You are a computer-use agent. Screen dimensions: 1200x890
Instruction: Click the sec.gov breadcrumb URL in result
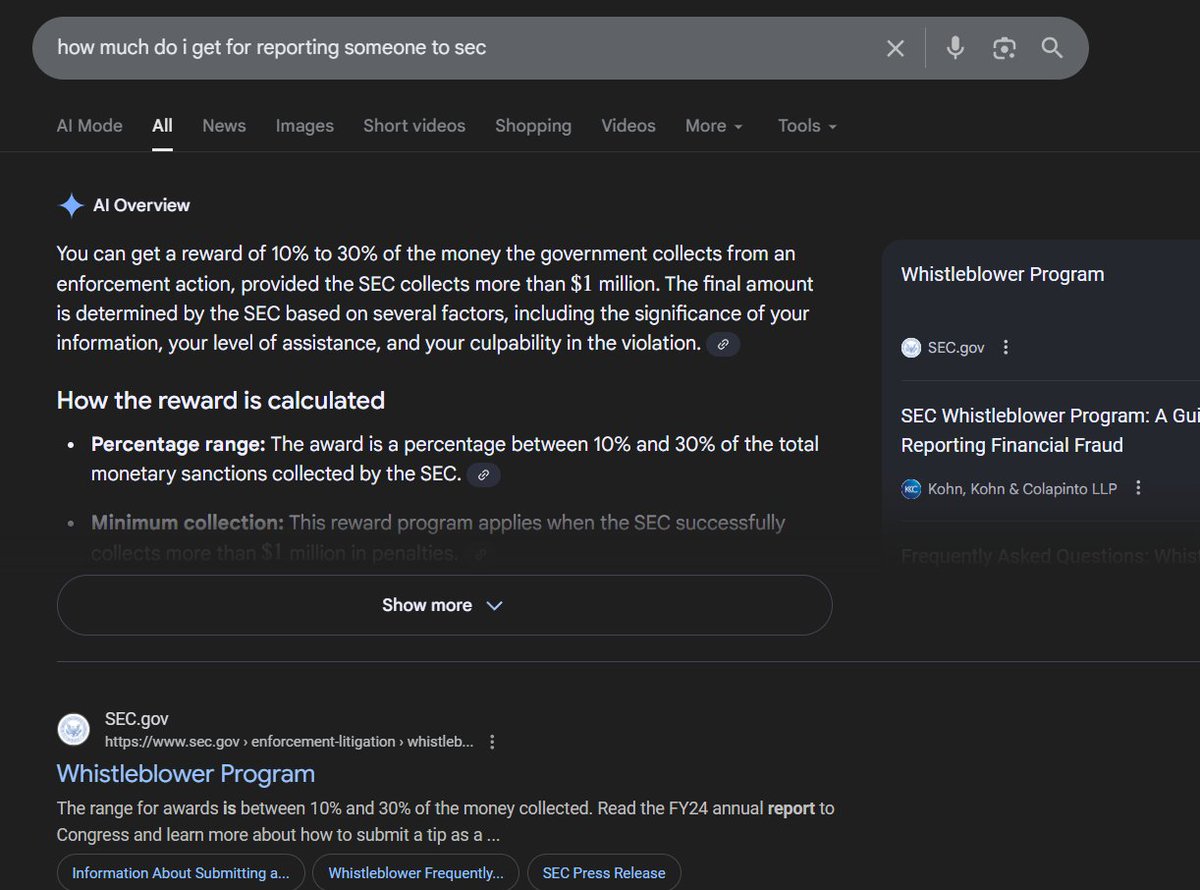coord(289,742)
